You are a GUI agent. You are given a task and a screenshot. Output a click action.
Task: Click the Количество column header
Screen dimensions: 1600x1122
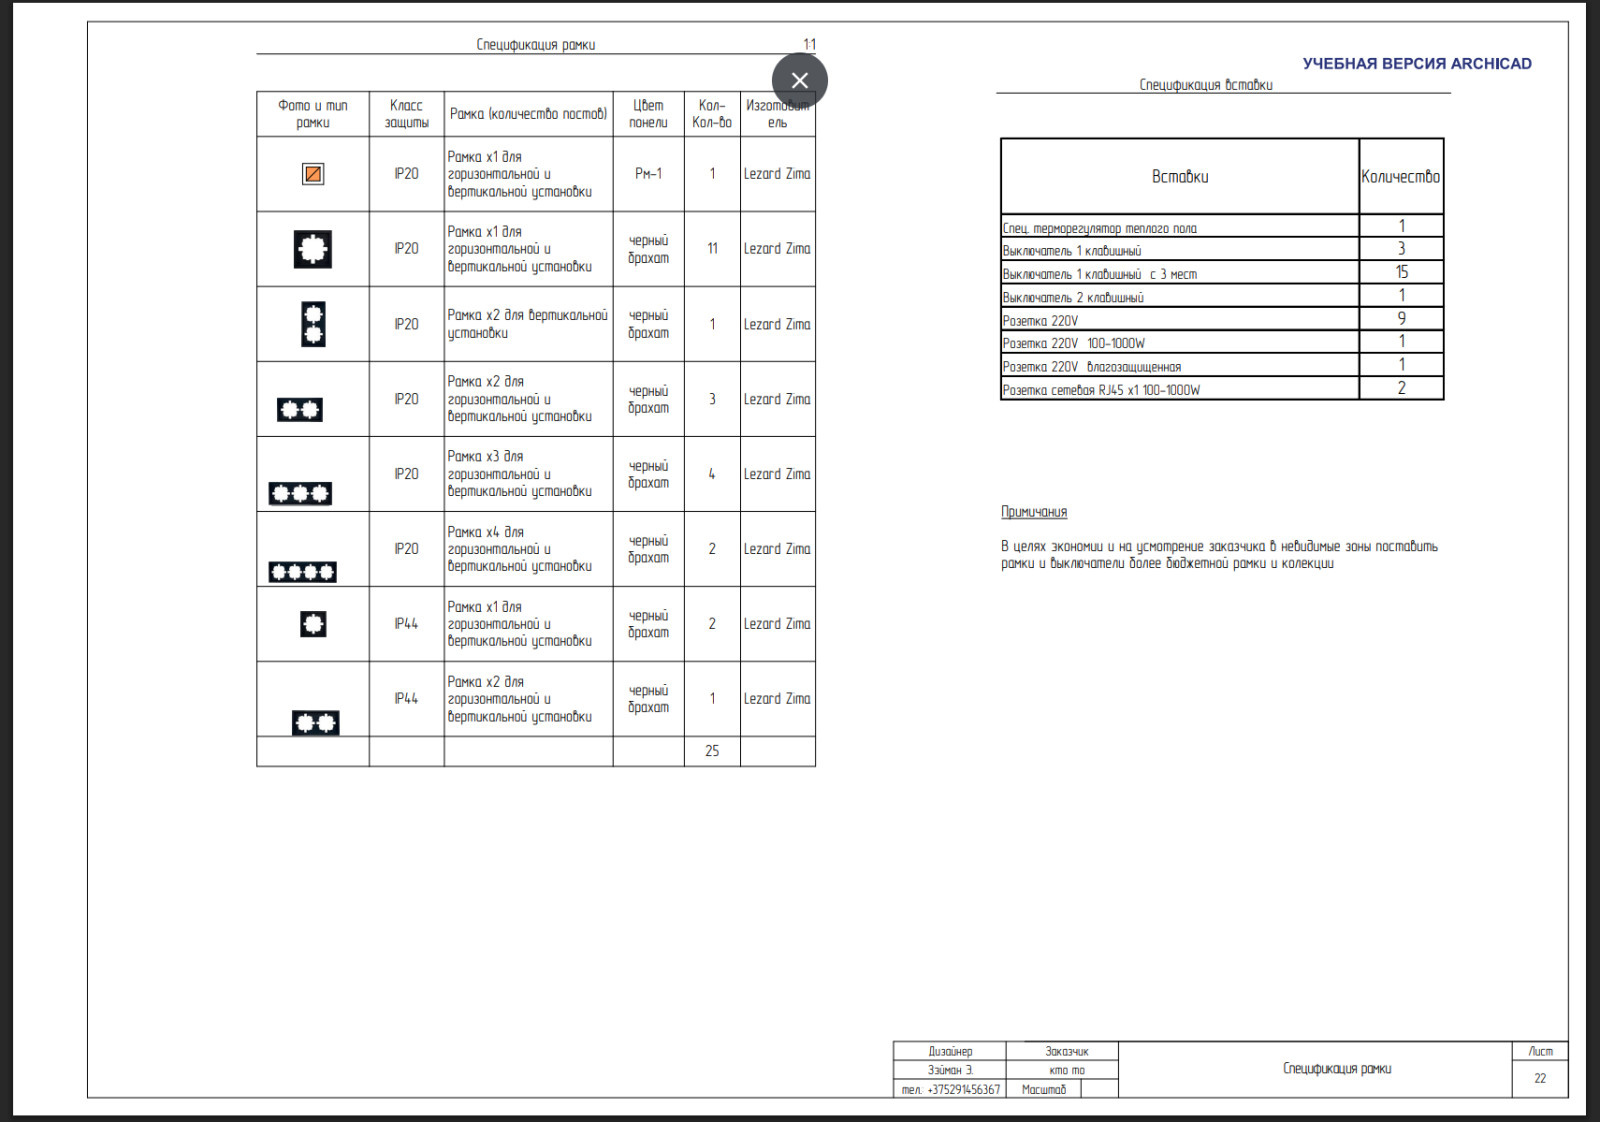coord(1400,177)
